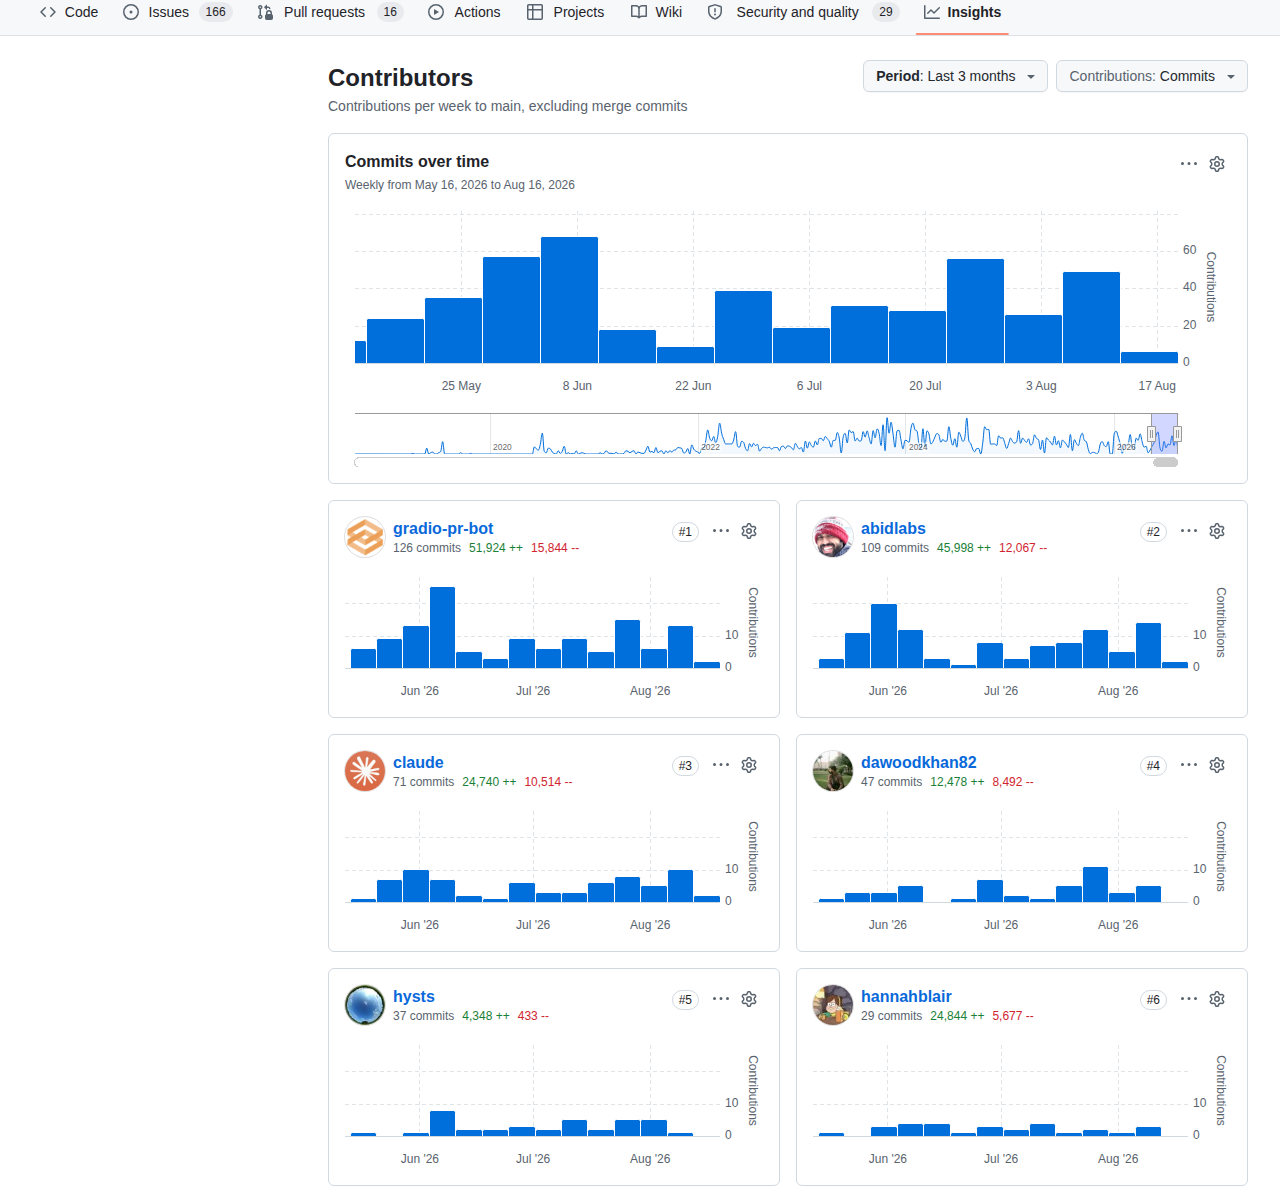Click left handle of timeline range selector
1280x1200 pixels.
(1151, 434)
